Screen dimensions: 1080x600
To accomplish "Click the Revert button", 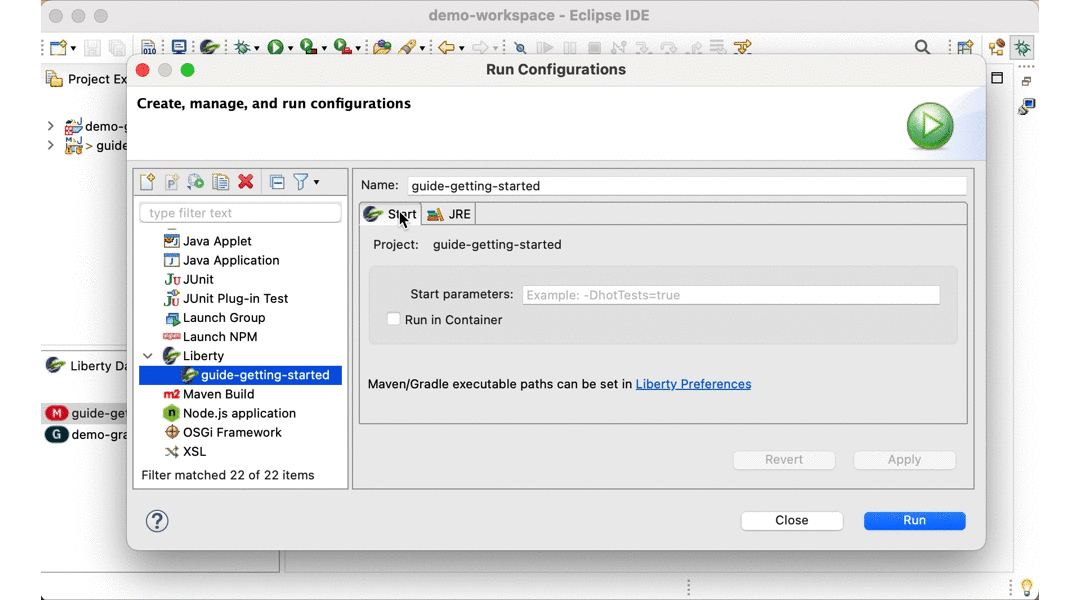I will (784, 459).
